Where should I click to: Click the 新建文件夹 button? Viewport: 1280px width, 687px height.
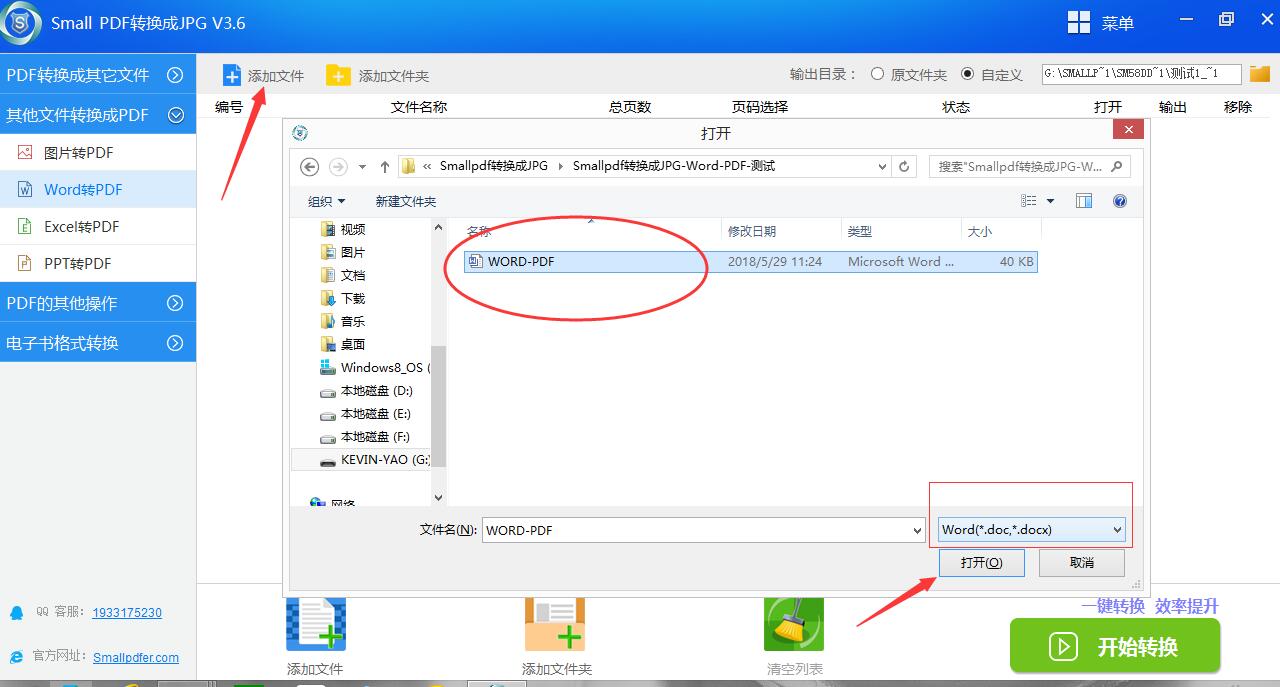click(406, 201)
